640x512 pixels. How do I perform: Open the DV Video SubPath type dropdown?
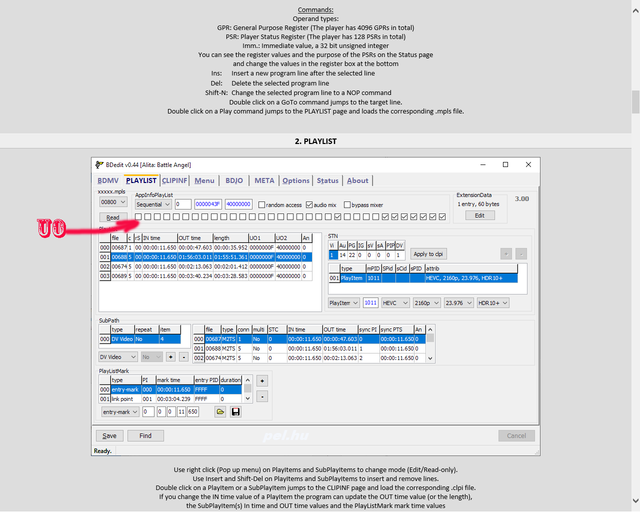(118, 357)
